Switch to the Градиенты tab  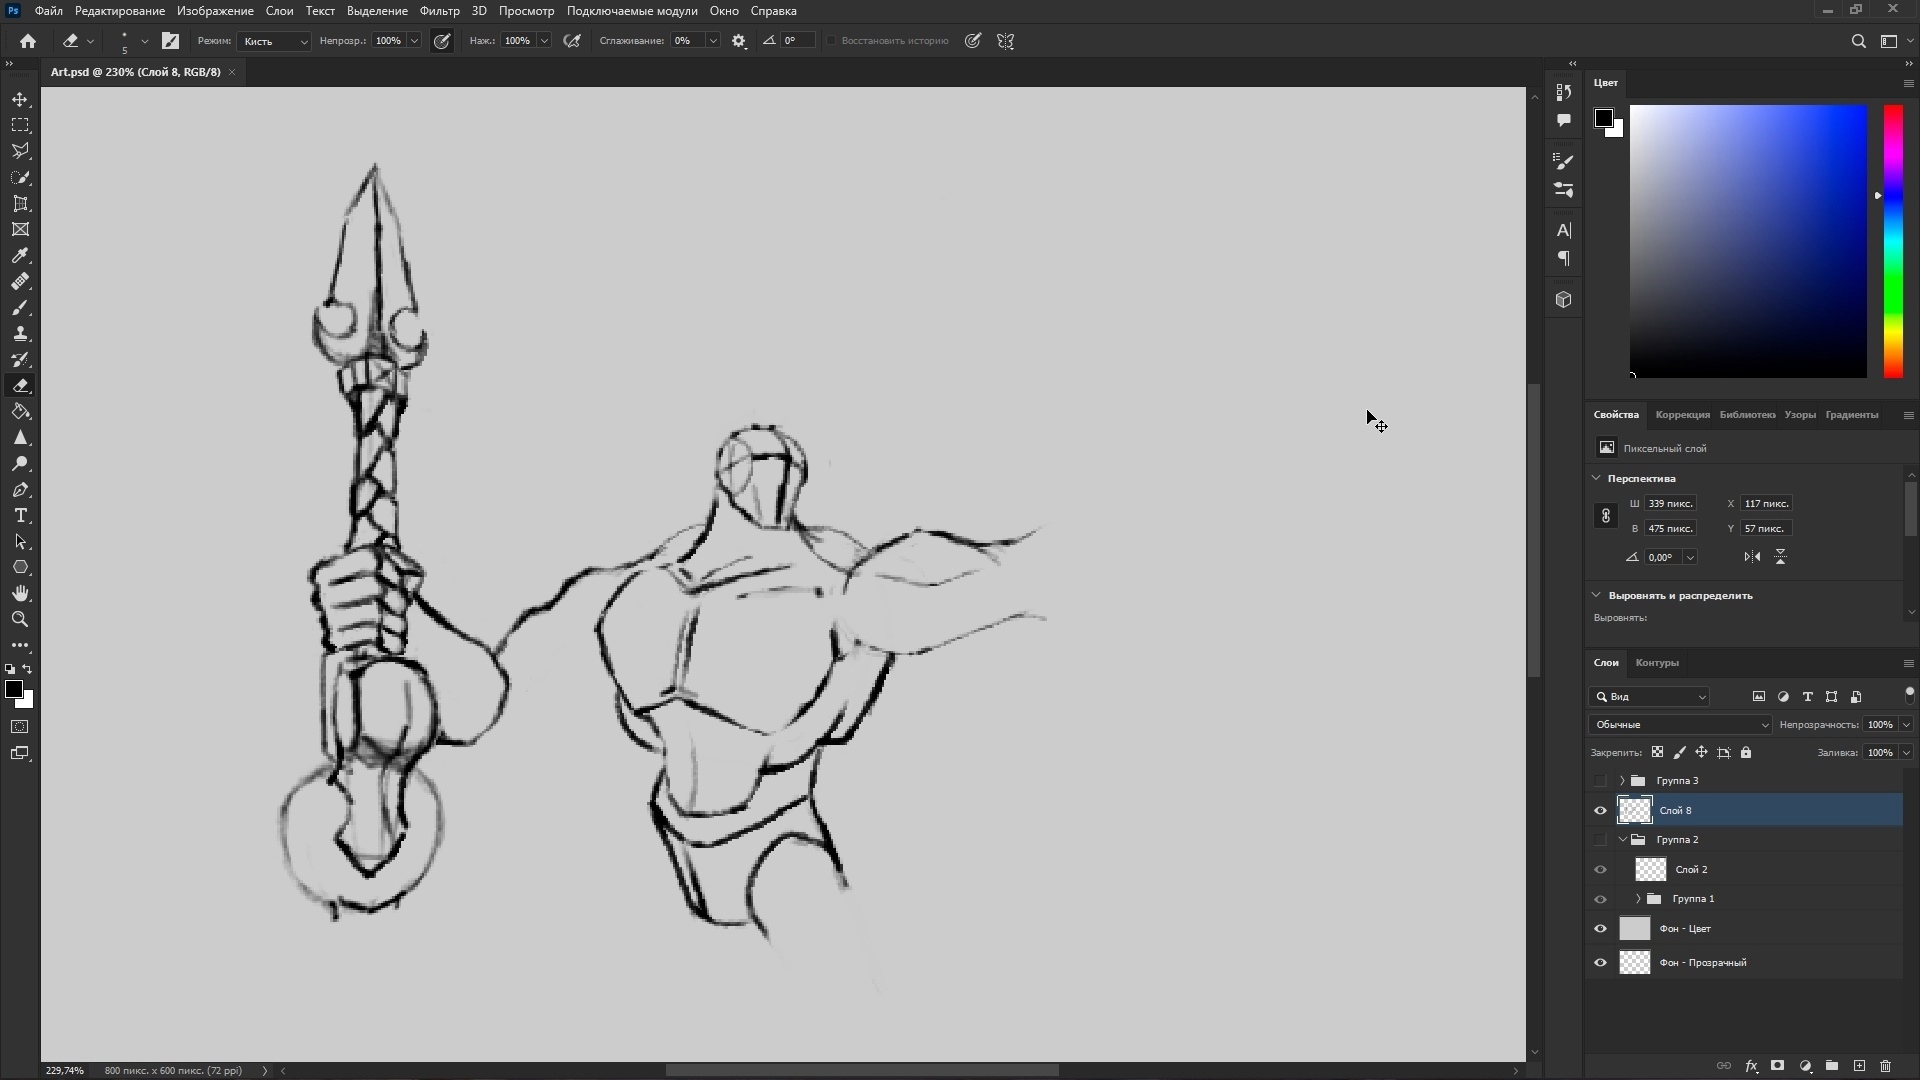[x=1851, y=415]
